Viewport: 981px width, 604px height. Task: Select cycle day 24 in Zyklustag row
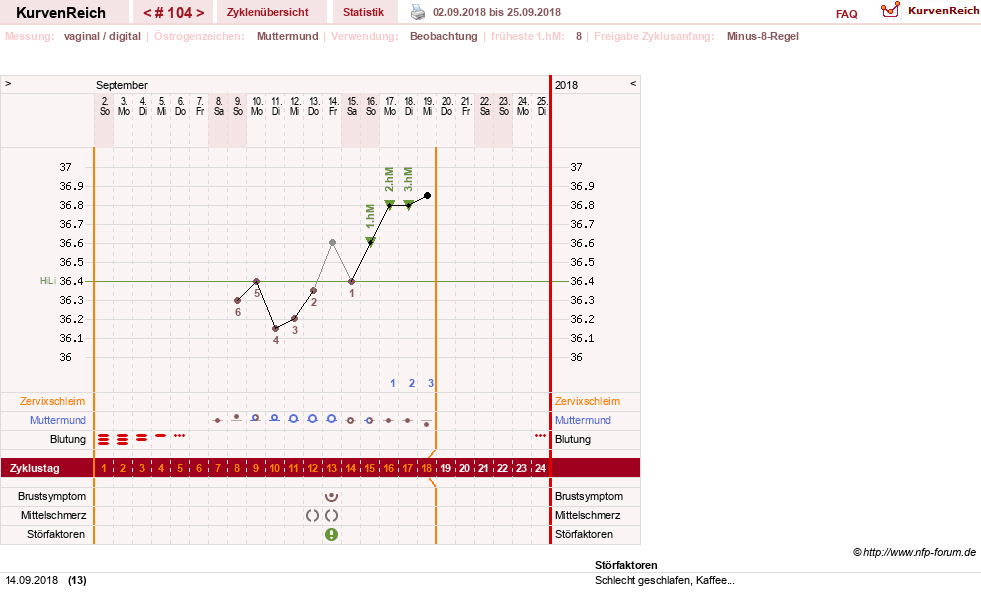[541, 468]
